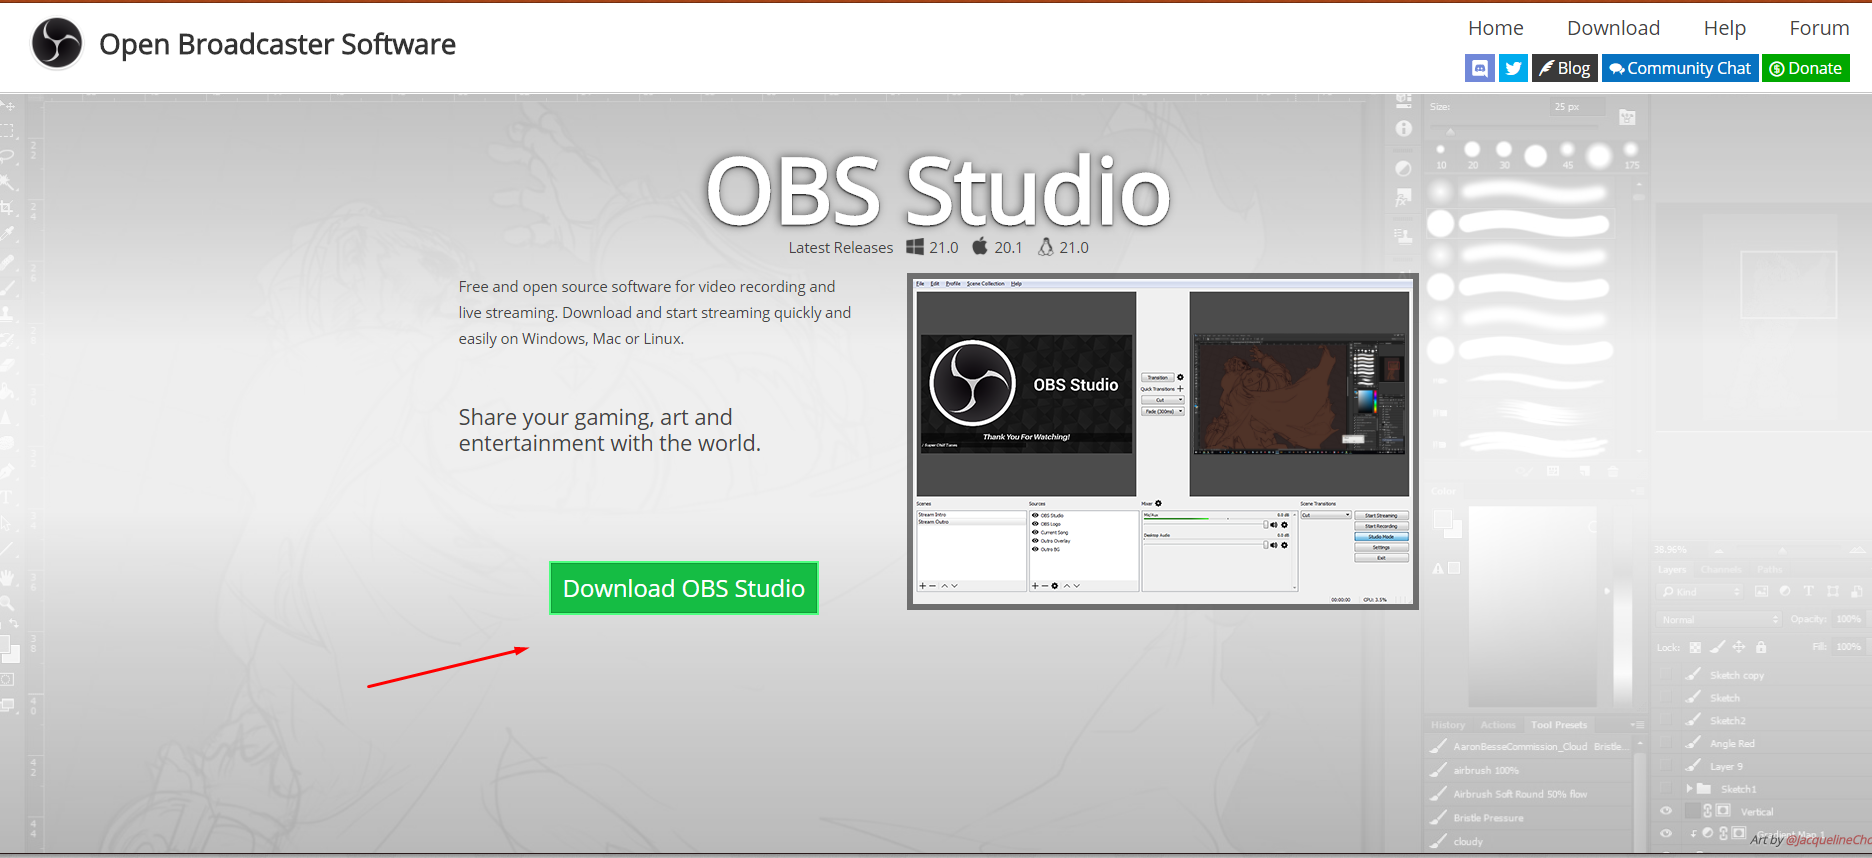Visit the Forum from the top navigation
This screenshot has height=858, width=1872.
click(1819, 28)
